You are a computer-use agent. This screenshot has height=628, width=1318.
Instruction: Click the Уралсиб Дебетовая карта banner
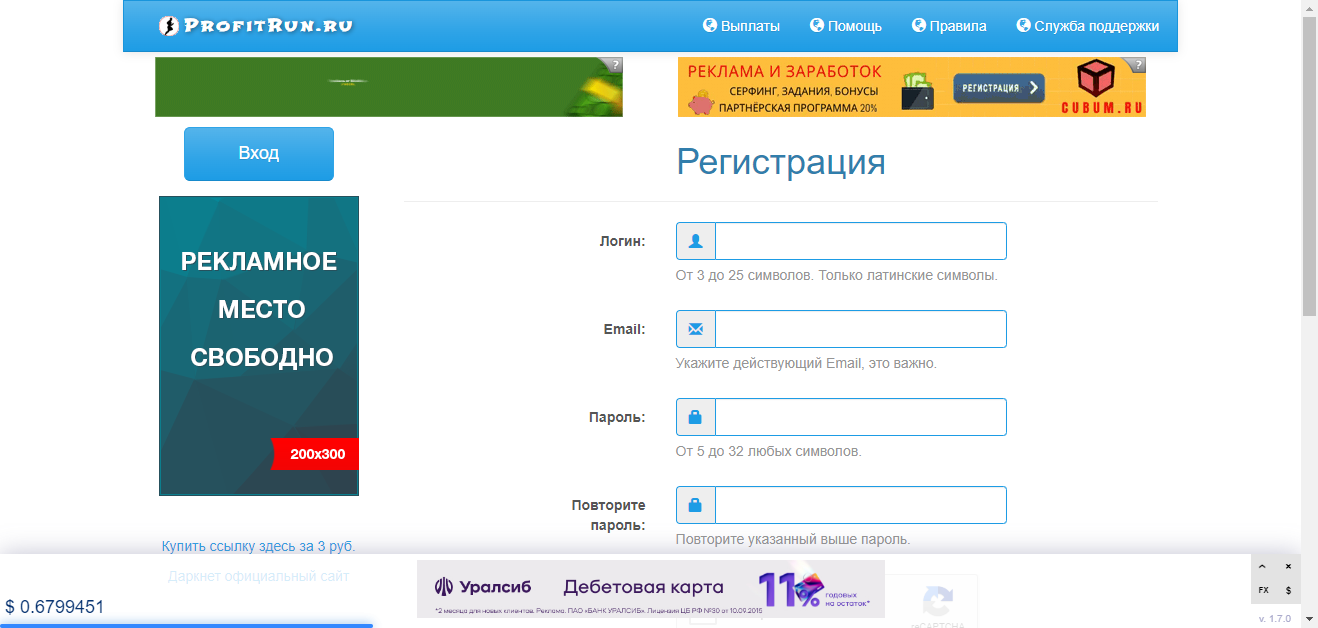(651, 589)
